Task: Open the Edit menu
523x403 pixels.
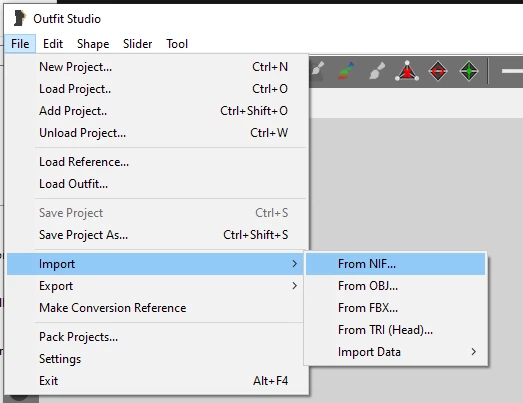Action: click(x=53, y=44)
